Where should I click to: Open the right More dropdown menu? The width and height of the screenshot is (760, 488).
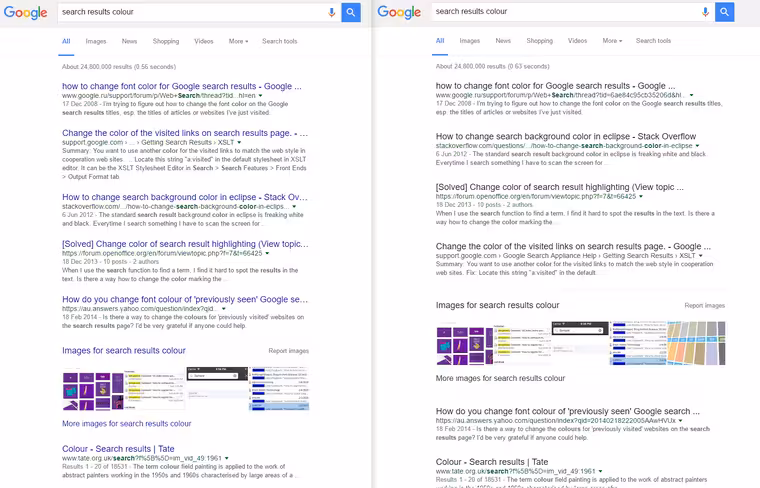coord(612,41)
